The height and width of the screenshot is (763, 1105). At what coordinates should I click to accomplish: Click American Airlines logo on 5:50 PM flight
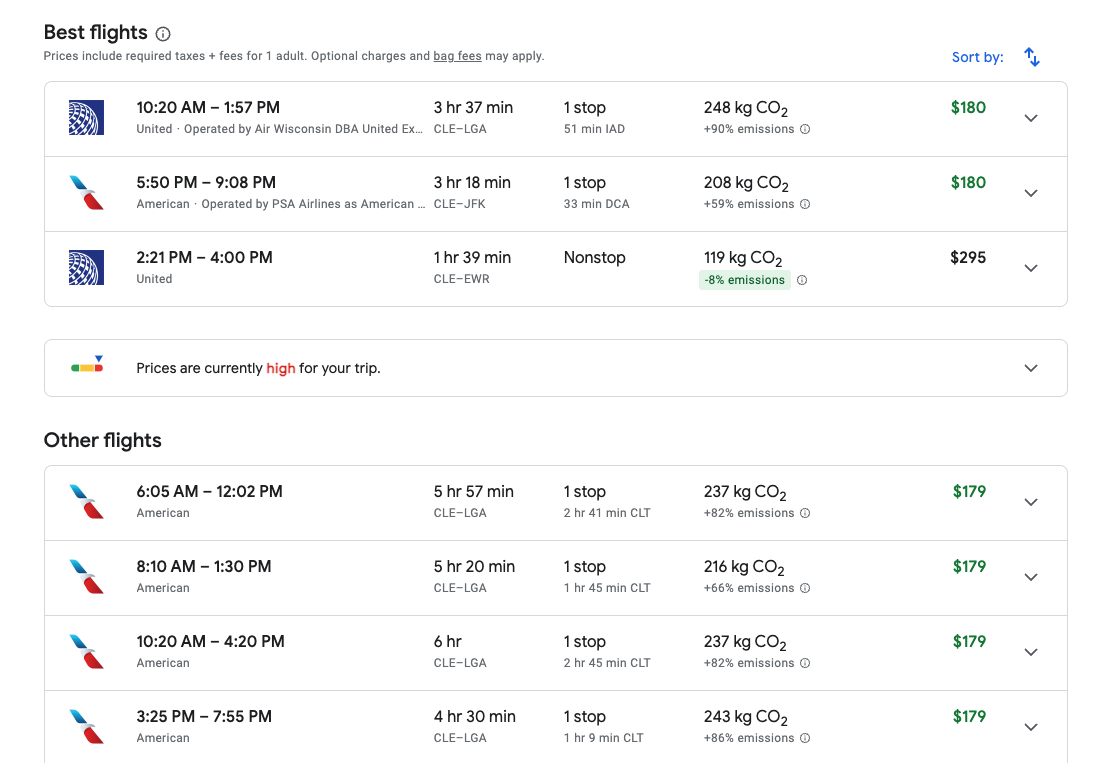[86, 193]
